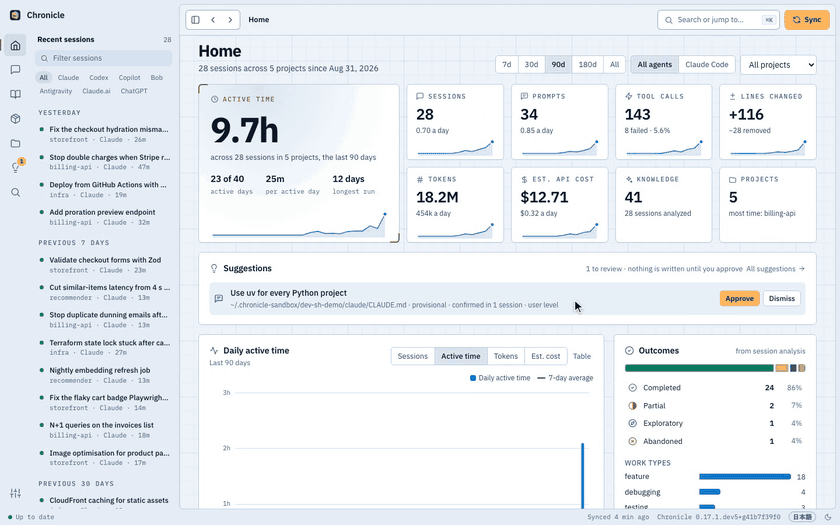This screenshot has height=525, width=840.
Task: Click the debugging work type bar
Action: point(709,492)
